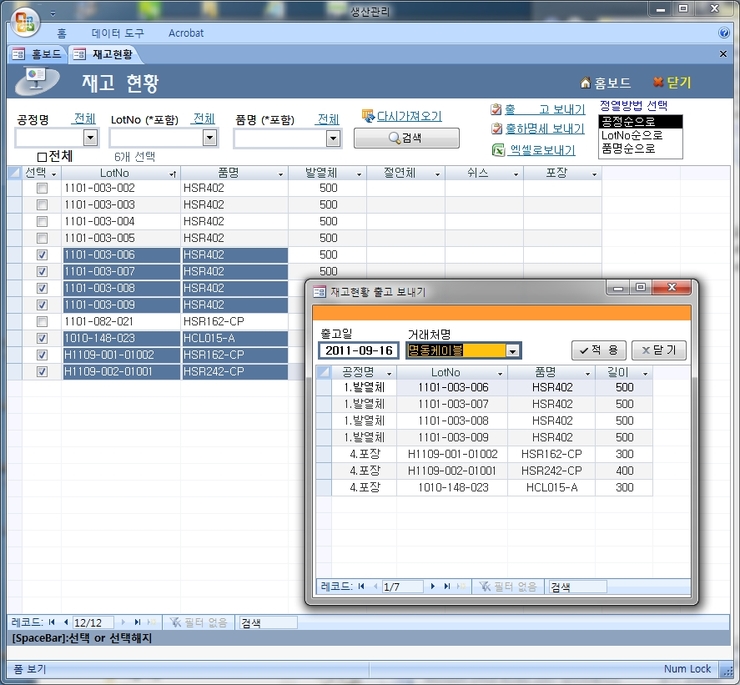Click the H1109-001-01002 cell in dialog
This screenshot has width=740, height=685.
[x=452, y=454]
